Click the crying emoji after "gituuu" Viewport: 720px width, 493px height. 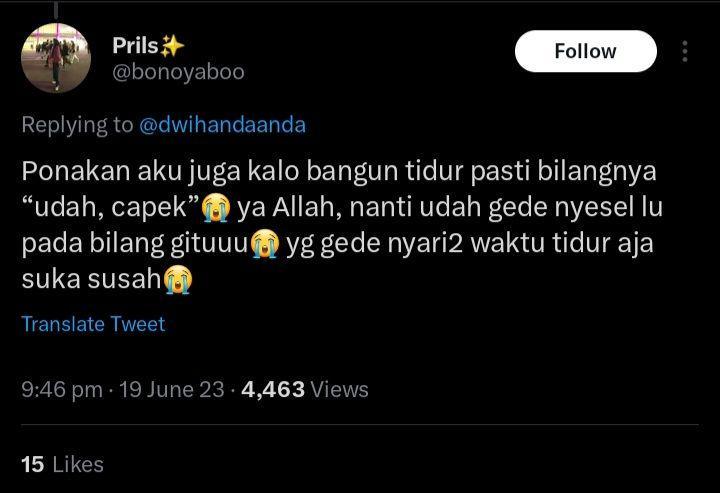click(x=265, y=244)
